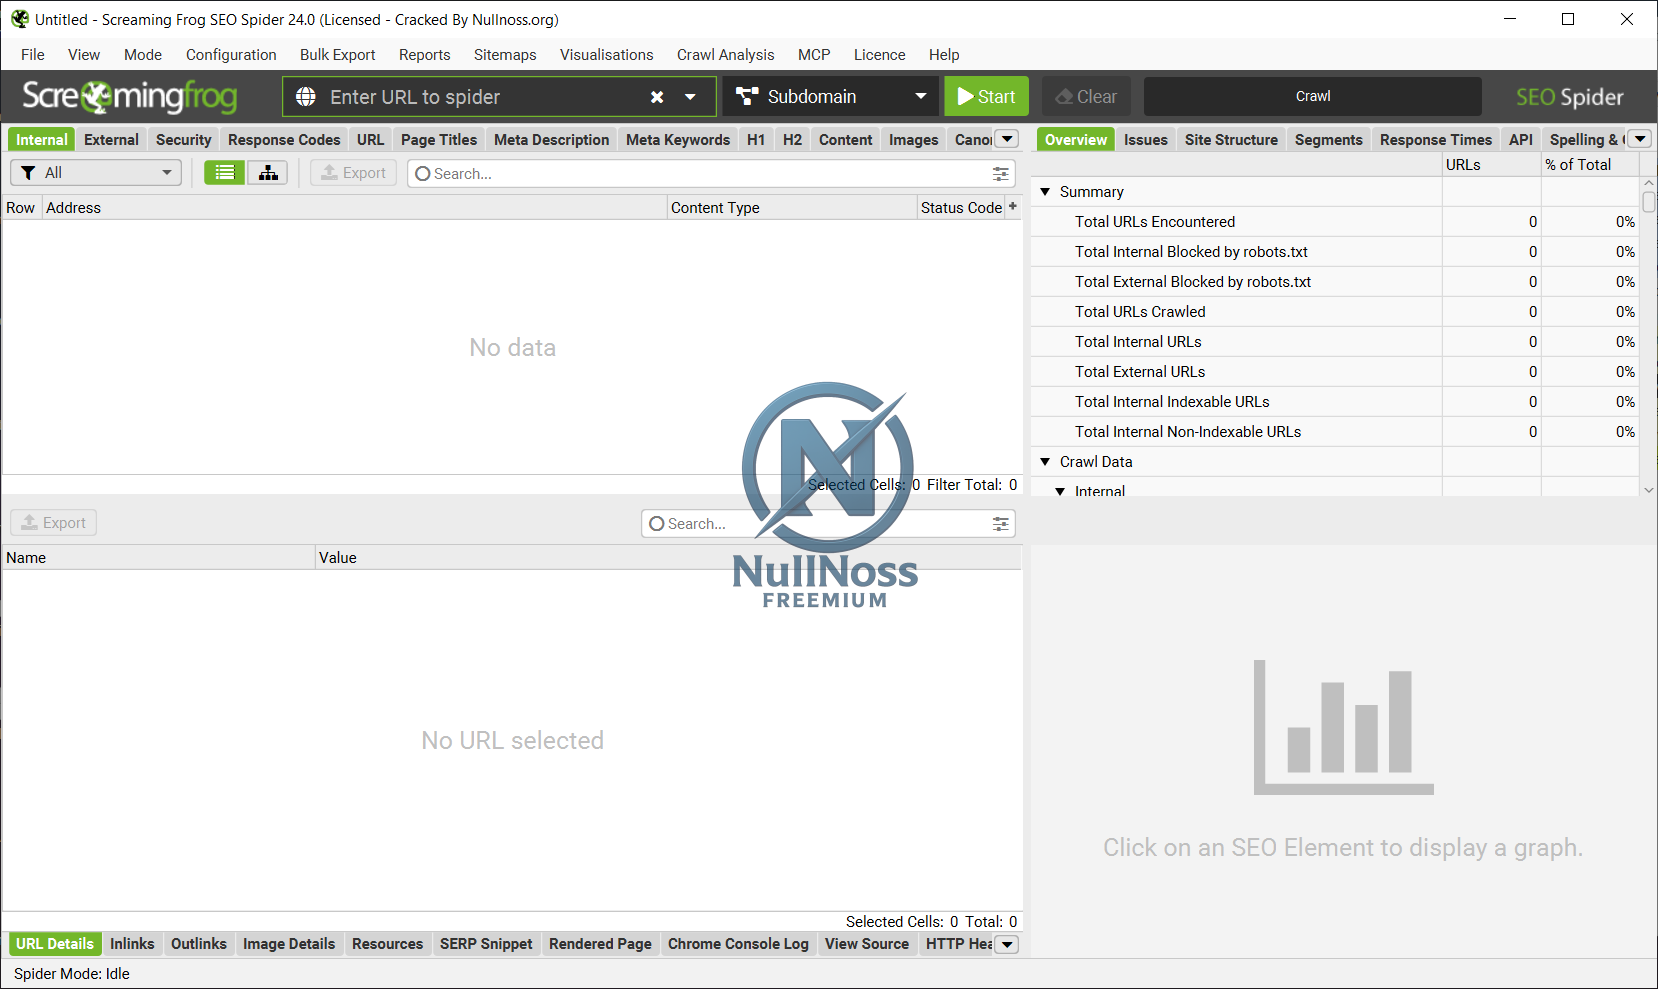Open the Licence menu
The height and width of the screenshot is (989, 1658).
(880, 55)
